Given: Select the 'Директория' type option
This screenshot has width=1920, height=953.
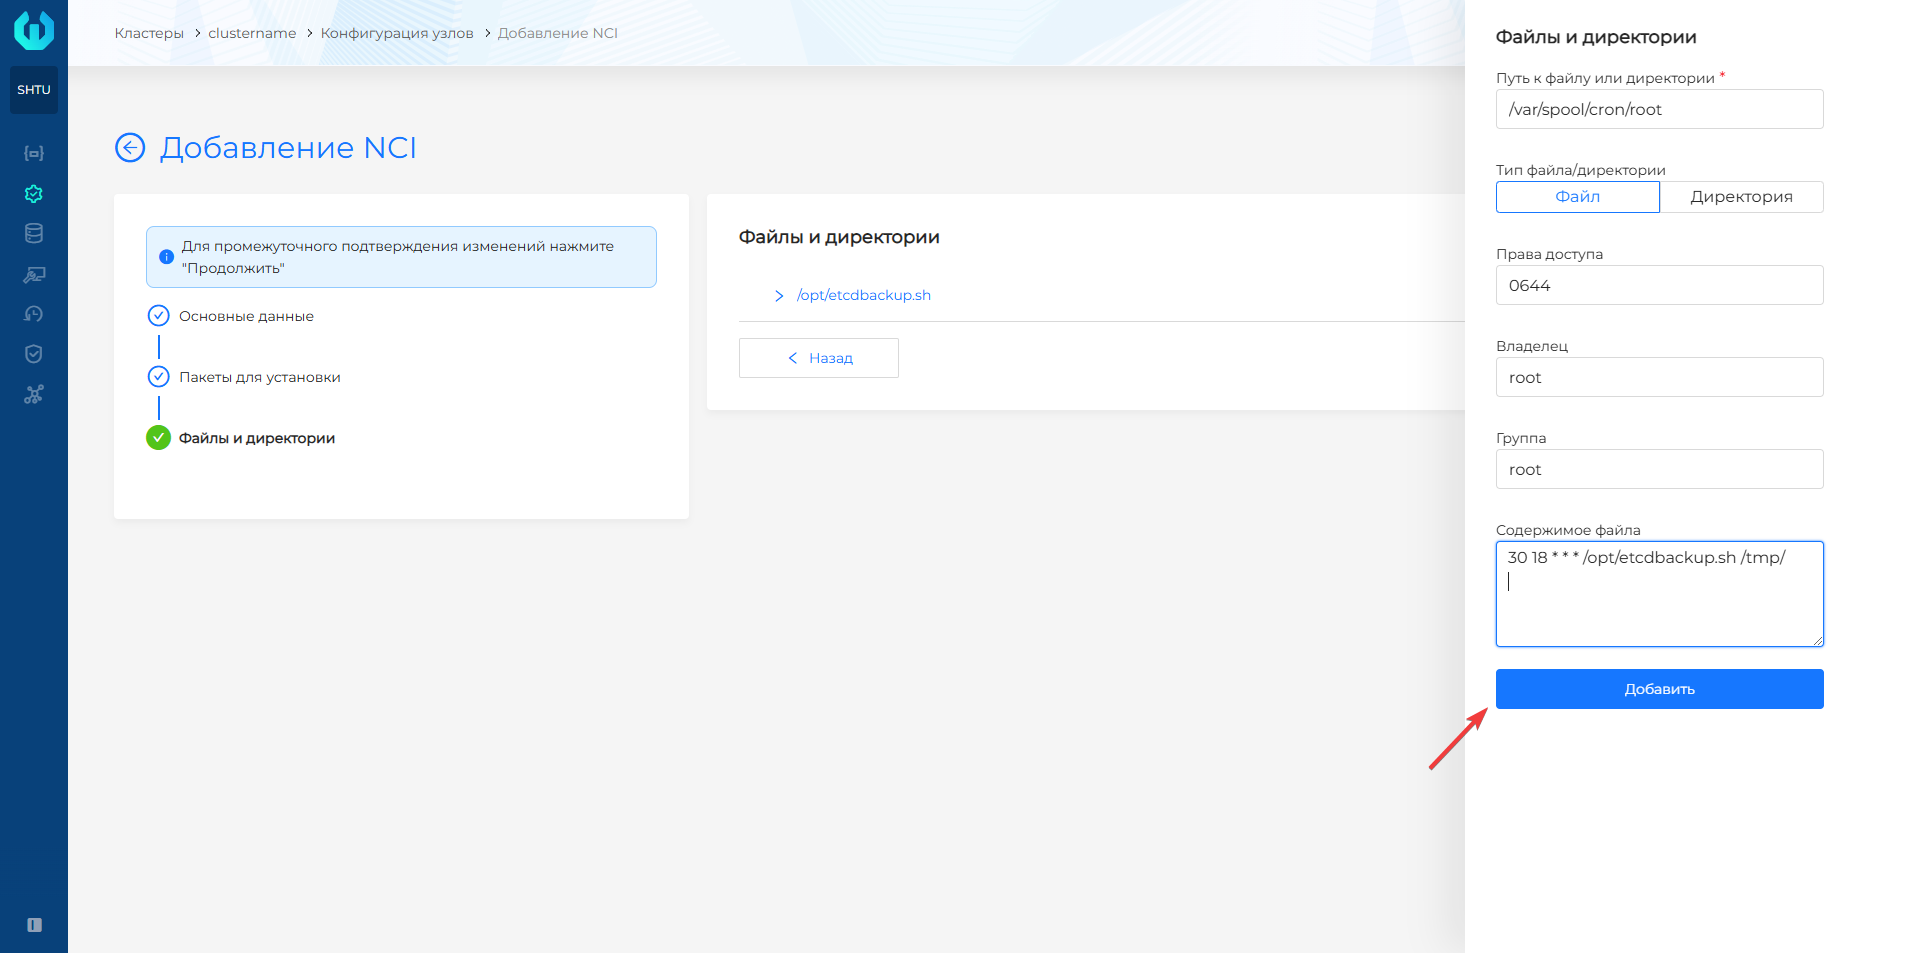Looking at the screenshot, I should [x=1742, y=197].
